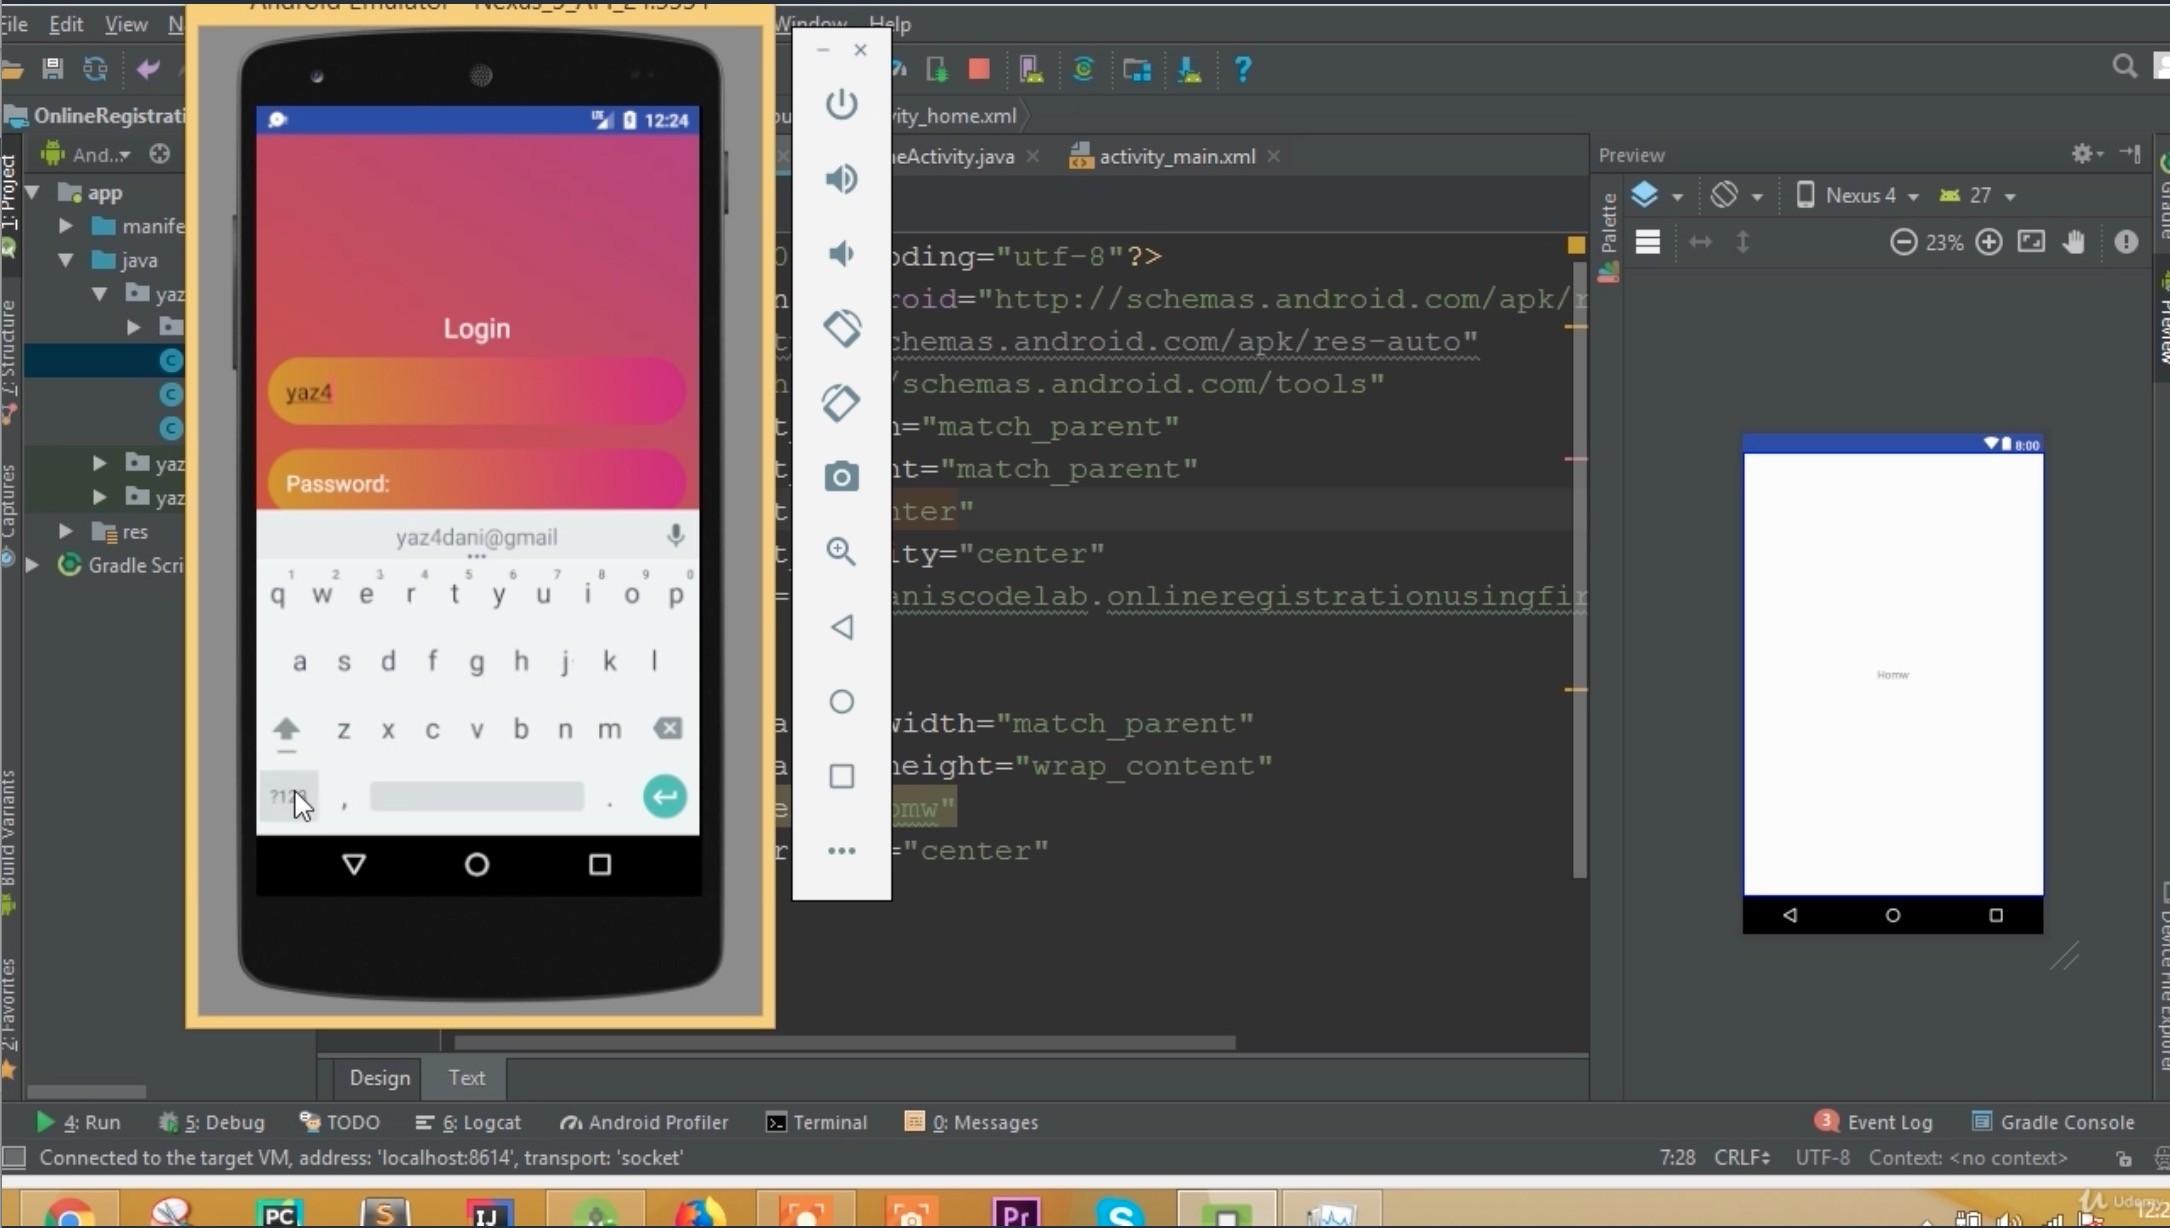Open the Terminal tool window

click(x=817, y=1122)
